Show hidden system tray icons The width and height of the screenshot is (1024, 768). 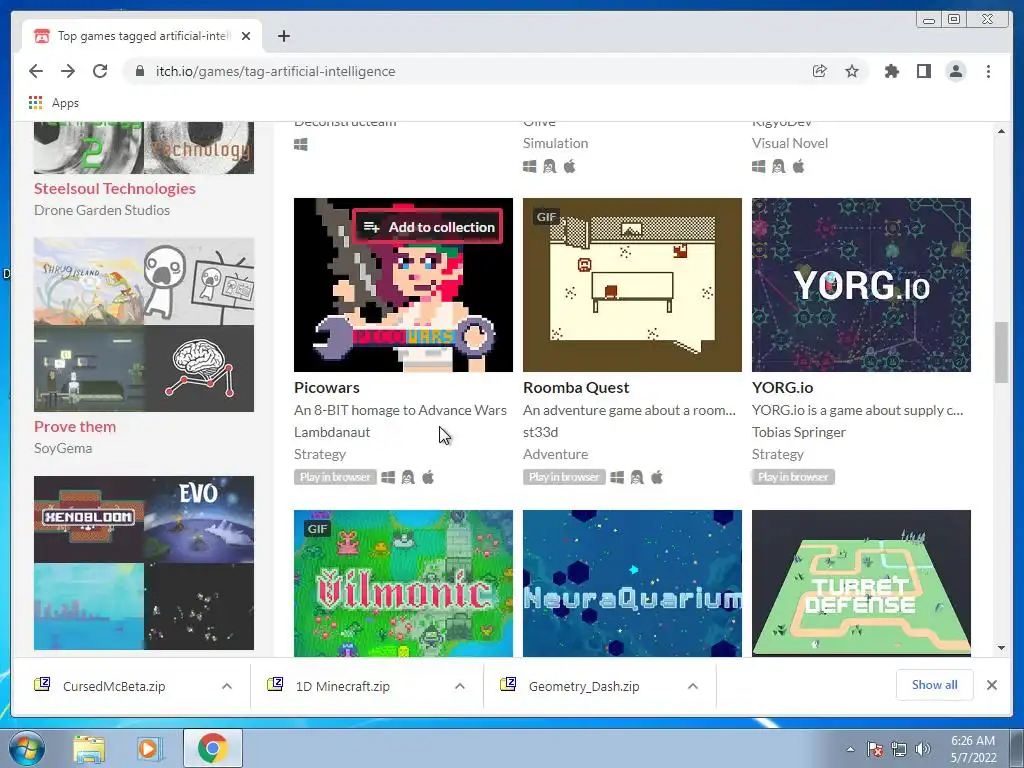pos(850,749)
